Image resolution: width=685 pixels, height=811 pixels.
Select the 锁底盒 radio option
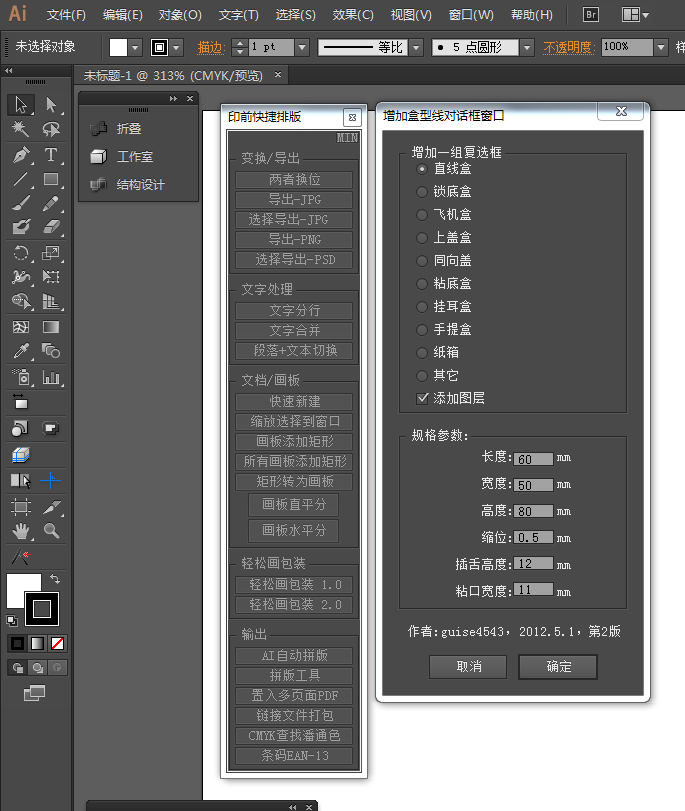422,192
